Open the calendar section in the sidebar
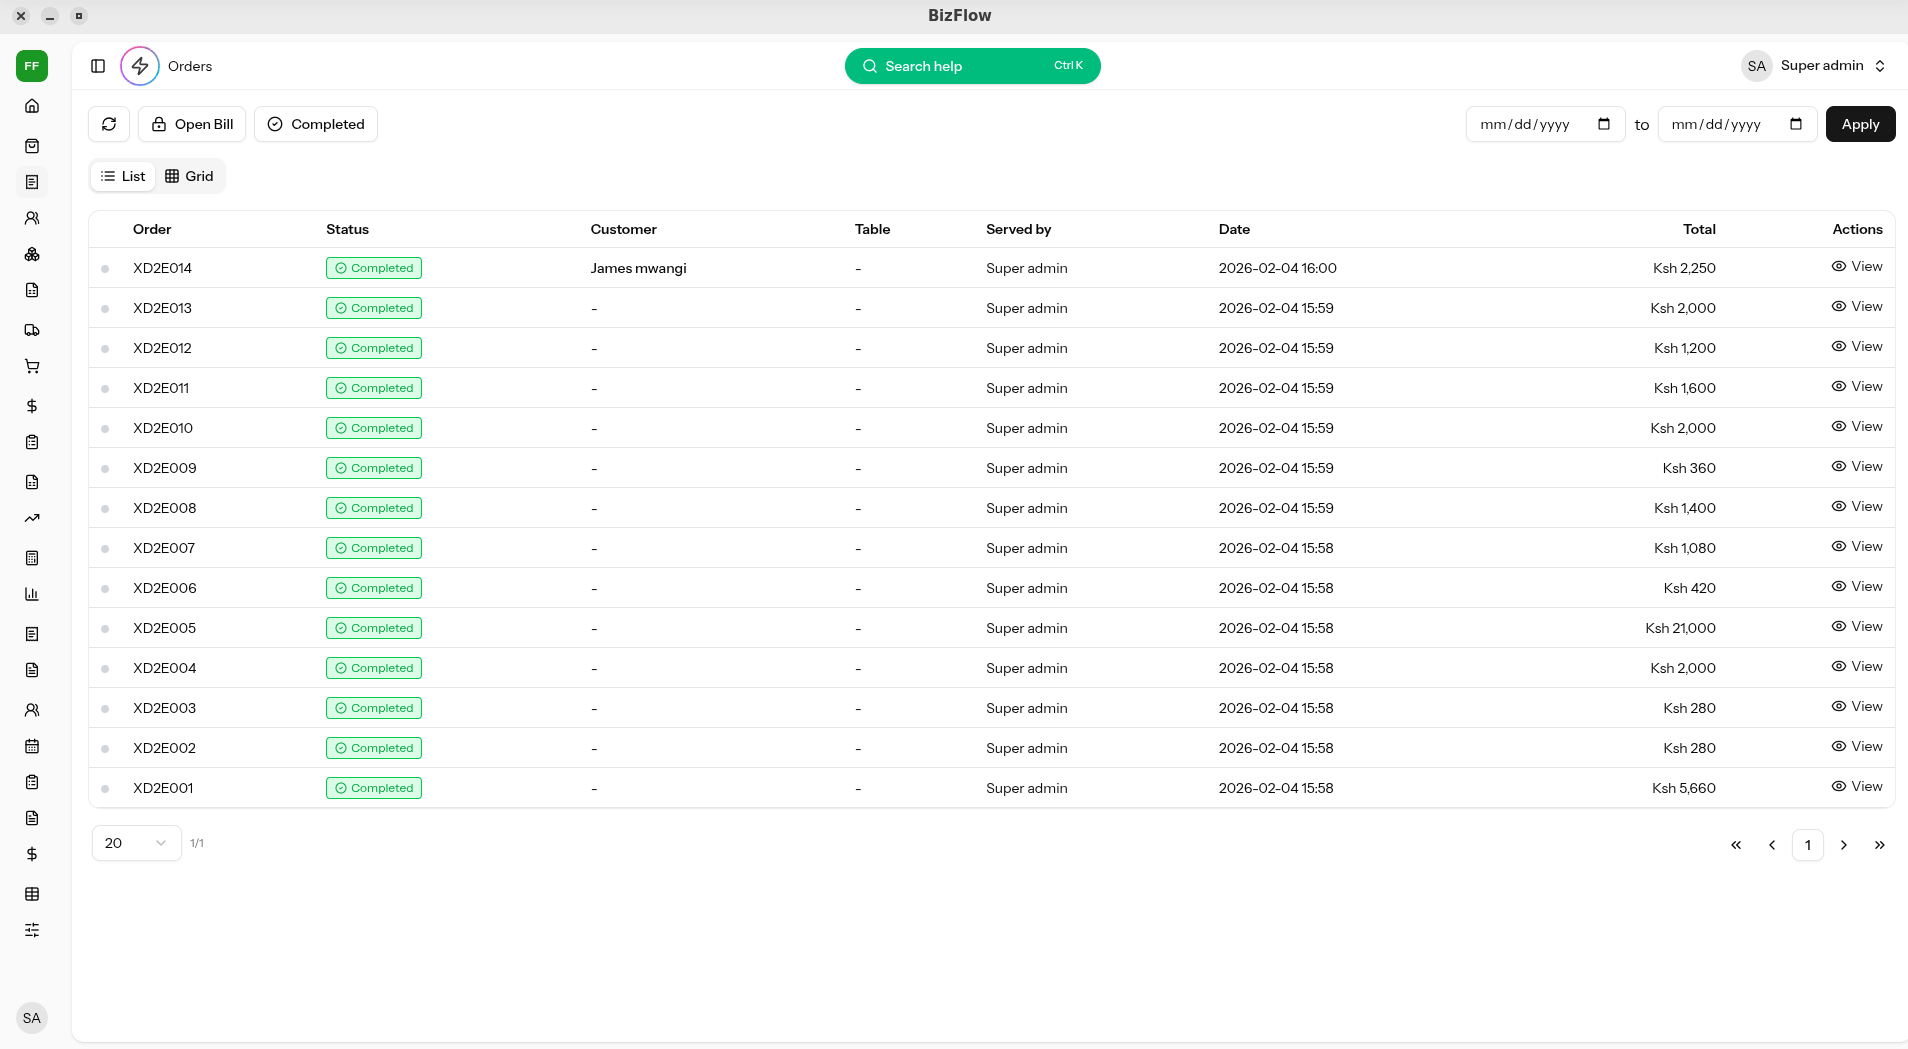This screenshot has width=1908, height=1049. point(32,746)
